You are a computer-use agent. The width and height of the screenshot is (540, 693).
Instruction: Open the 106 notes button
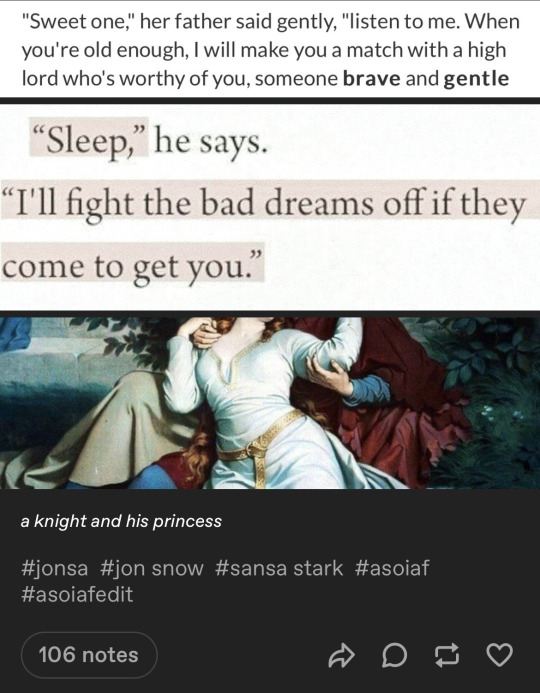pos(89,655)
